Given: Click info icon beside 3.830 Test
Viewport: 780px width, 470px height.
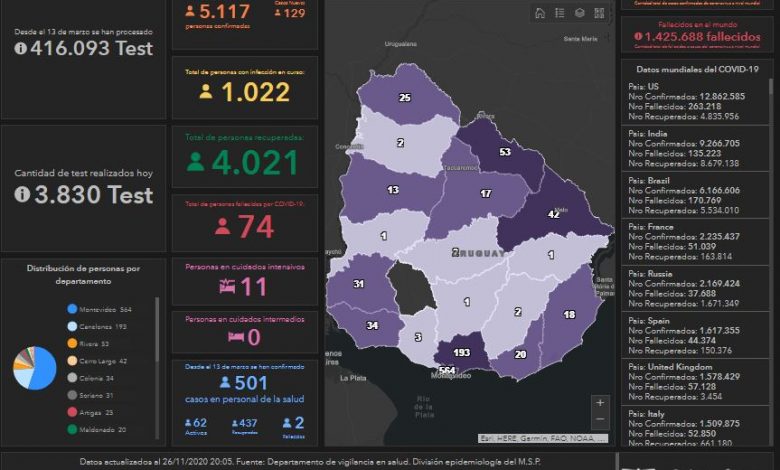Looking at the screenshot, I should [21, 195].
